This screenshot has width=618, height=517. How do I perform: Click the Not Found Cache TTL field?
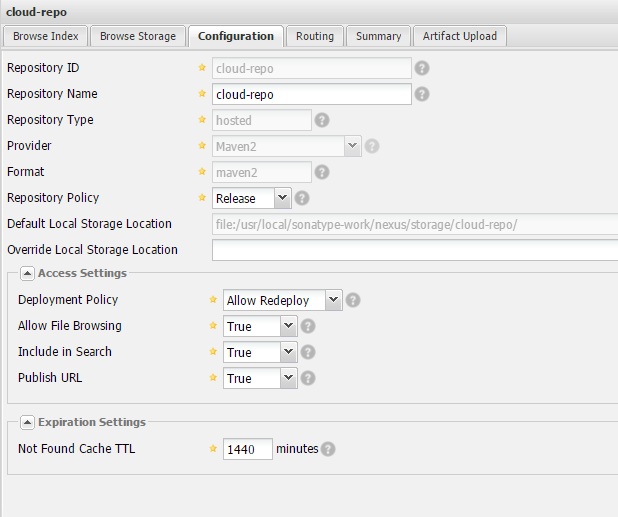247,450
